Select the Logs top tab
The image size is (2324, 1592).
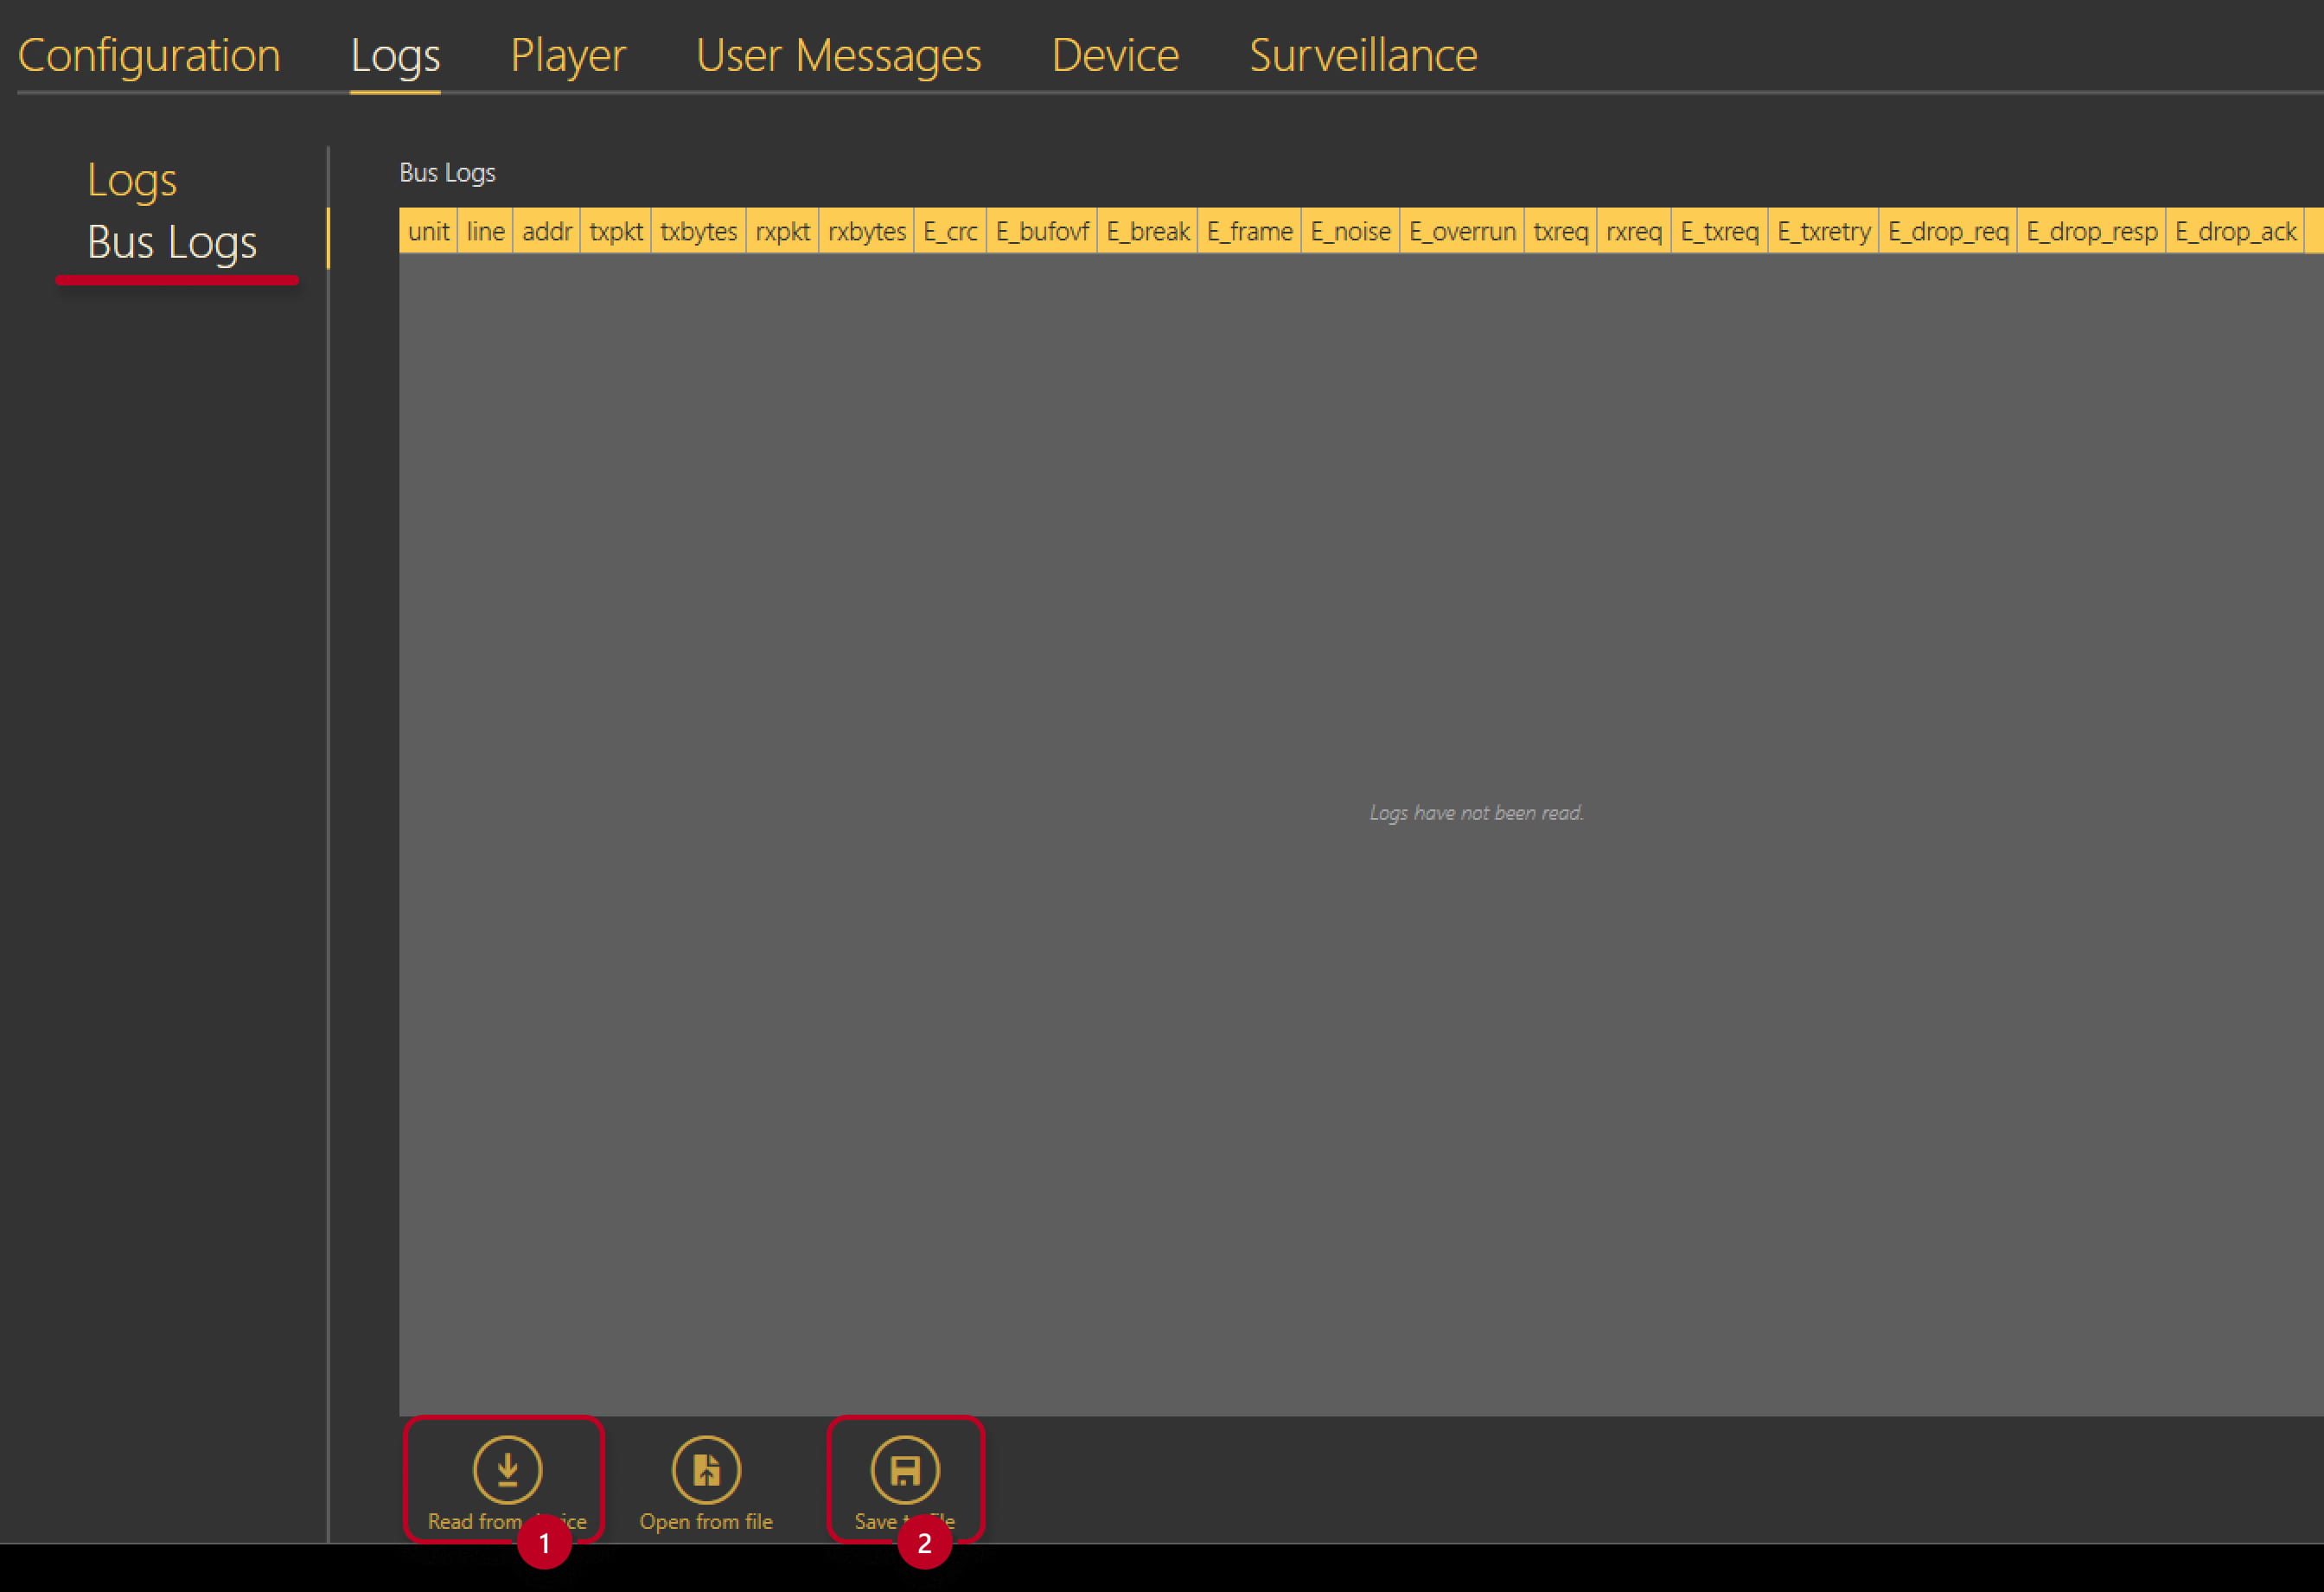tap(395, 55)
